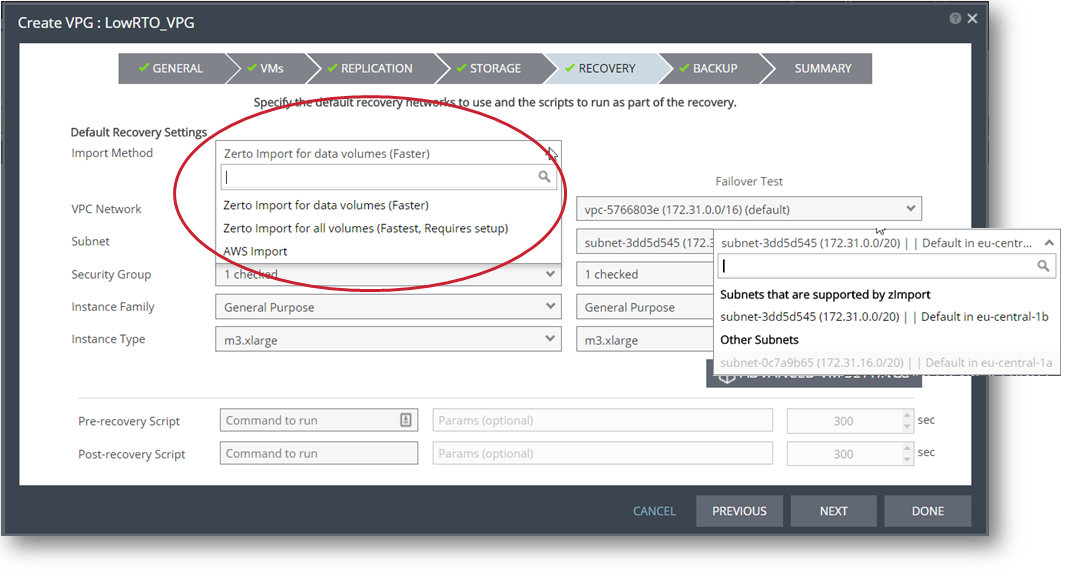
Task: Decrease the Post-recovery Script timeout seconds
Action: pyautogui.click(x=907, y=460)
